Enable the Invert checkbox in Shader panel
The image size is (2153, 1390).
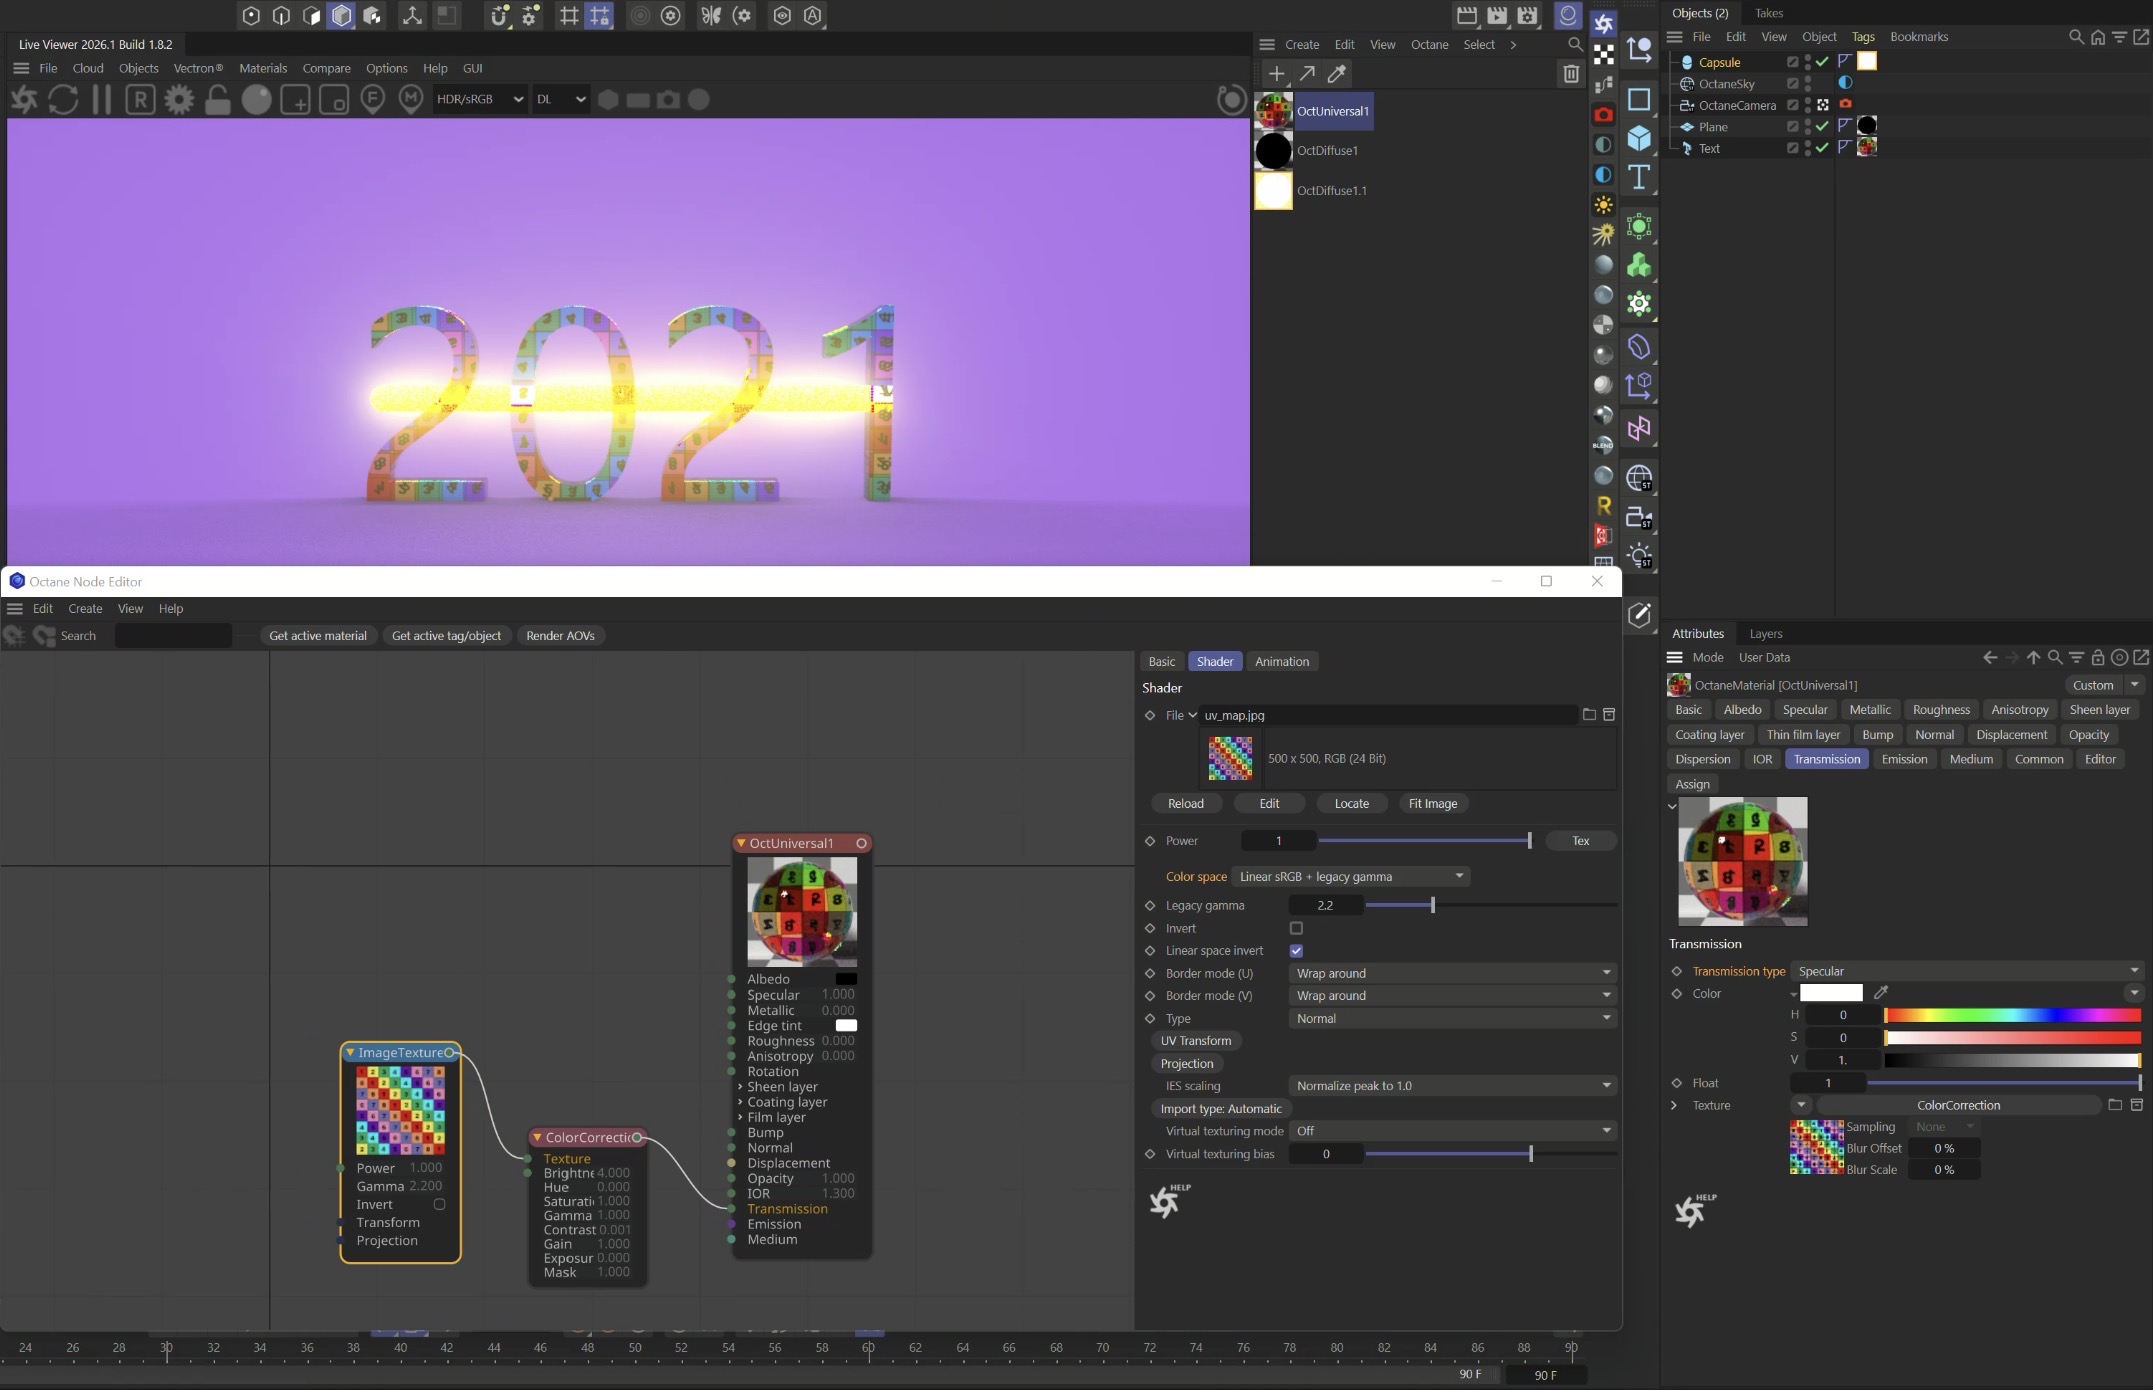pyautogui.click(x=1296, y=929)
